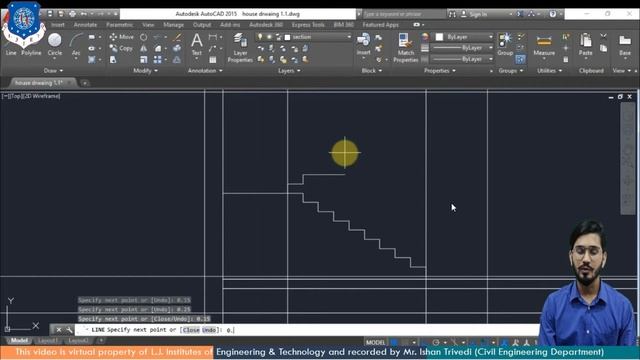
Task: Activate the Move tool
Action: pyautogui.click(x=121, y=37)
